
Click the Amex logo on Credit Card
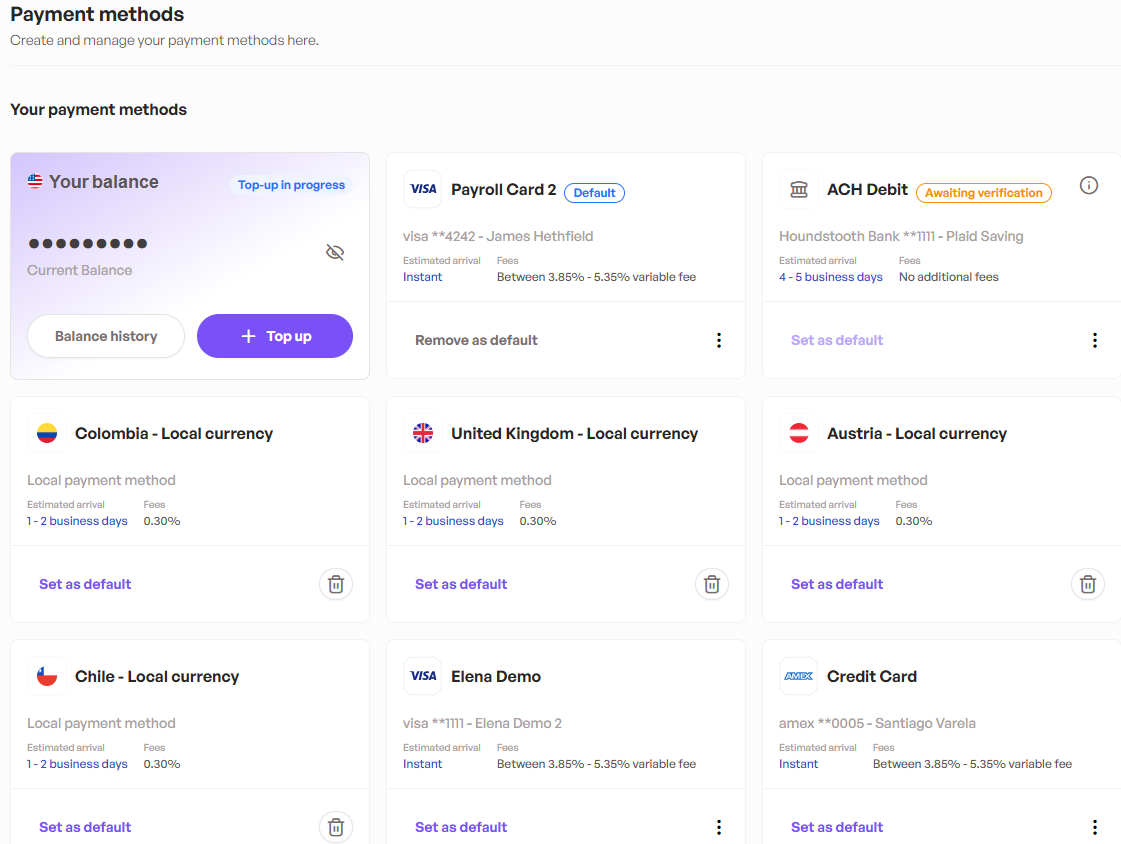pyautogui.click(x=799, y=676)
